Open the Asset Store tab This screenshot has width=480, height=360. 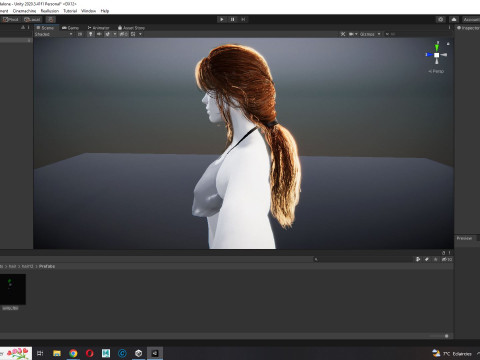131,28
